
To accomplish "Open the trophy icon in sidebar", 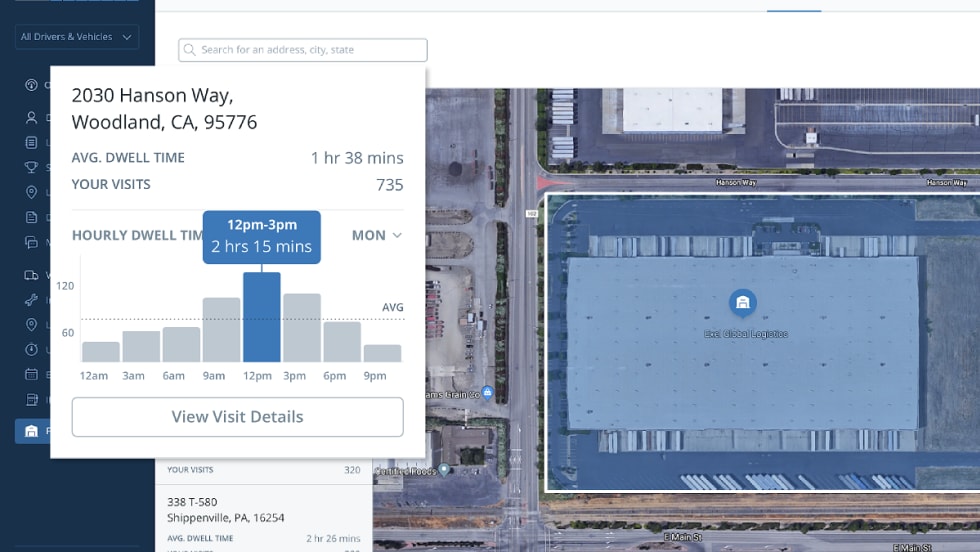I will (31, 167).
